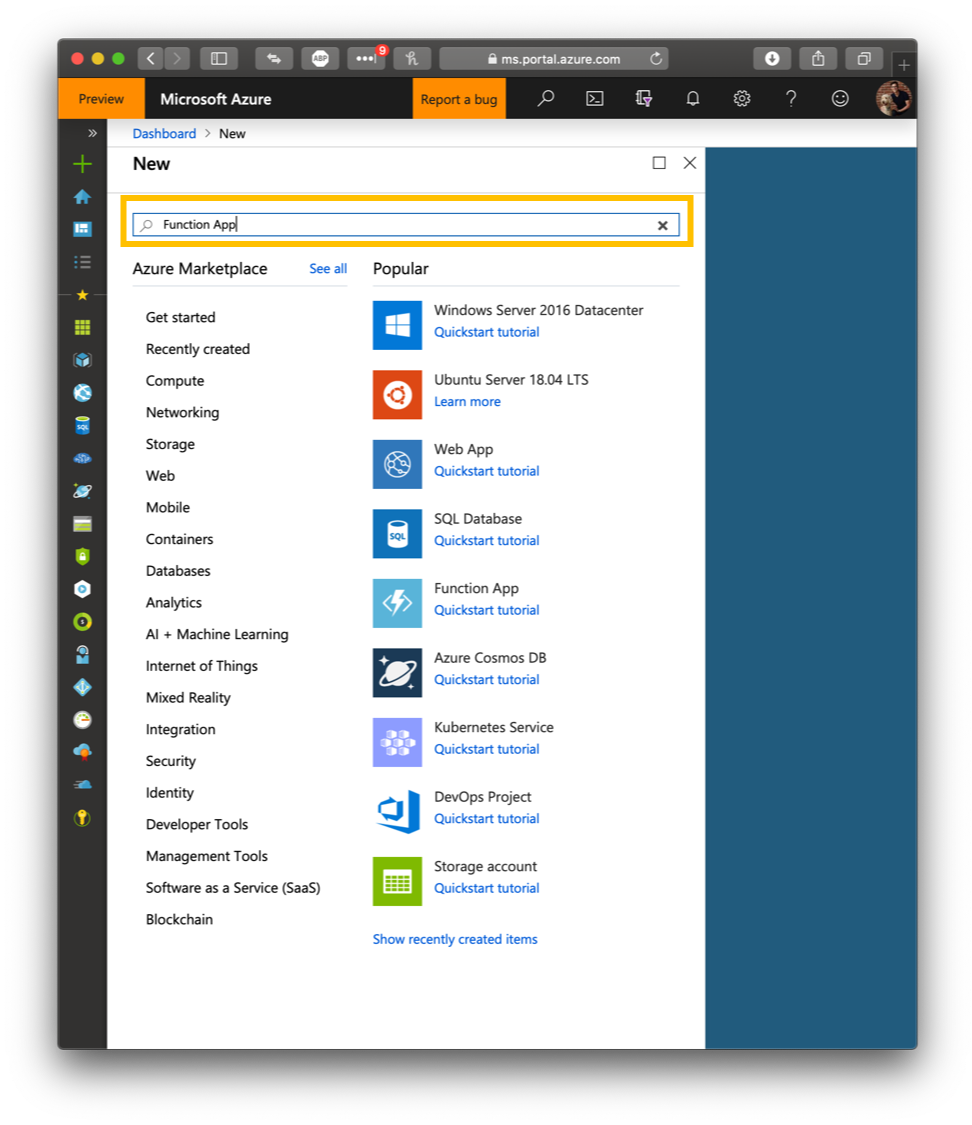The width and height of the screenshot is (972, 1125).
Task: Click the Storage account tile icon
Action: (397, 882)
